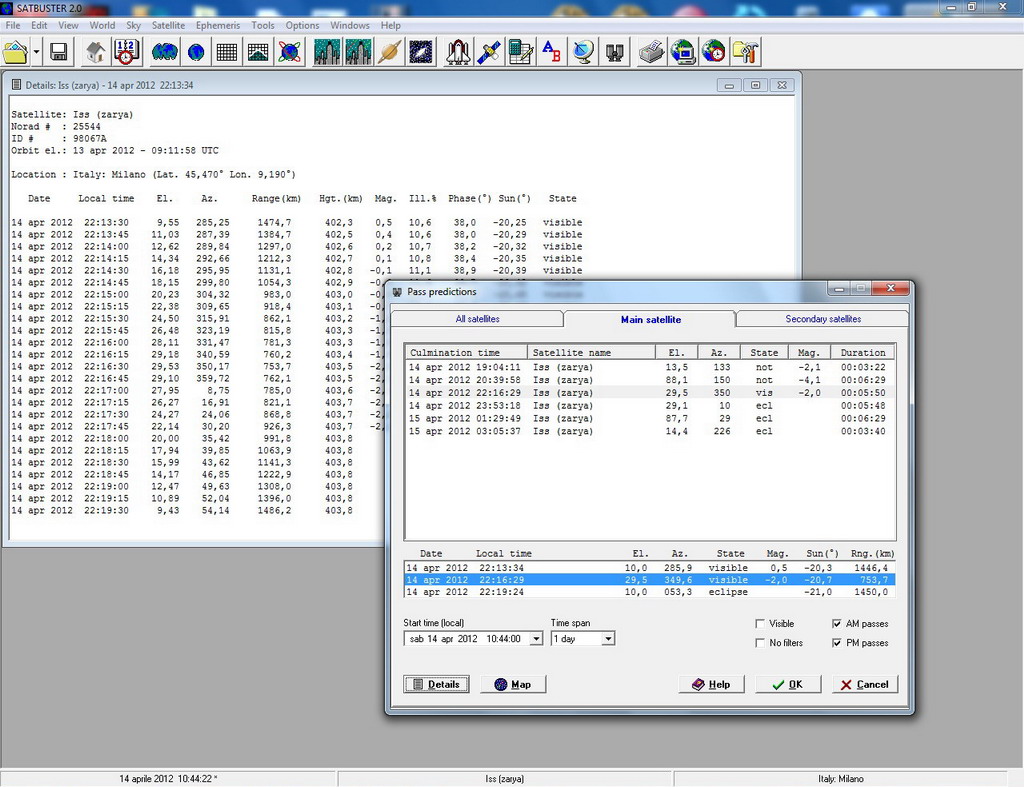Open the View menu
The height and width of the screenshot is (787, 1024).
68,25
